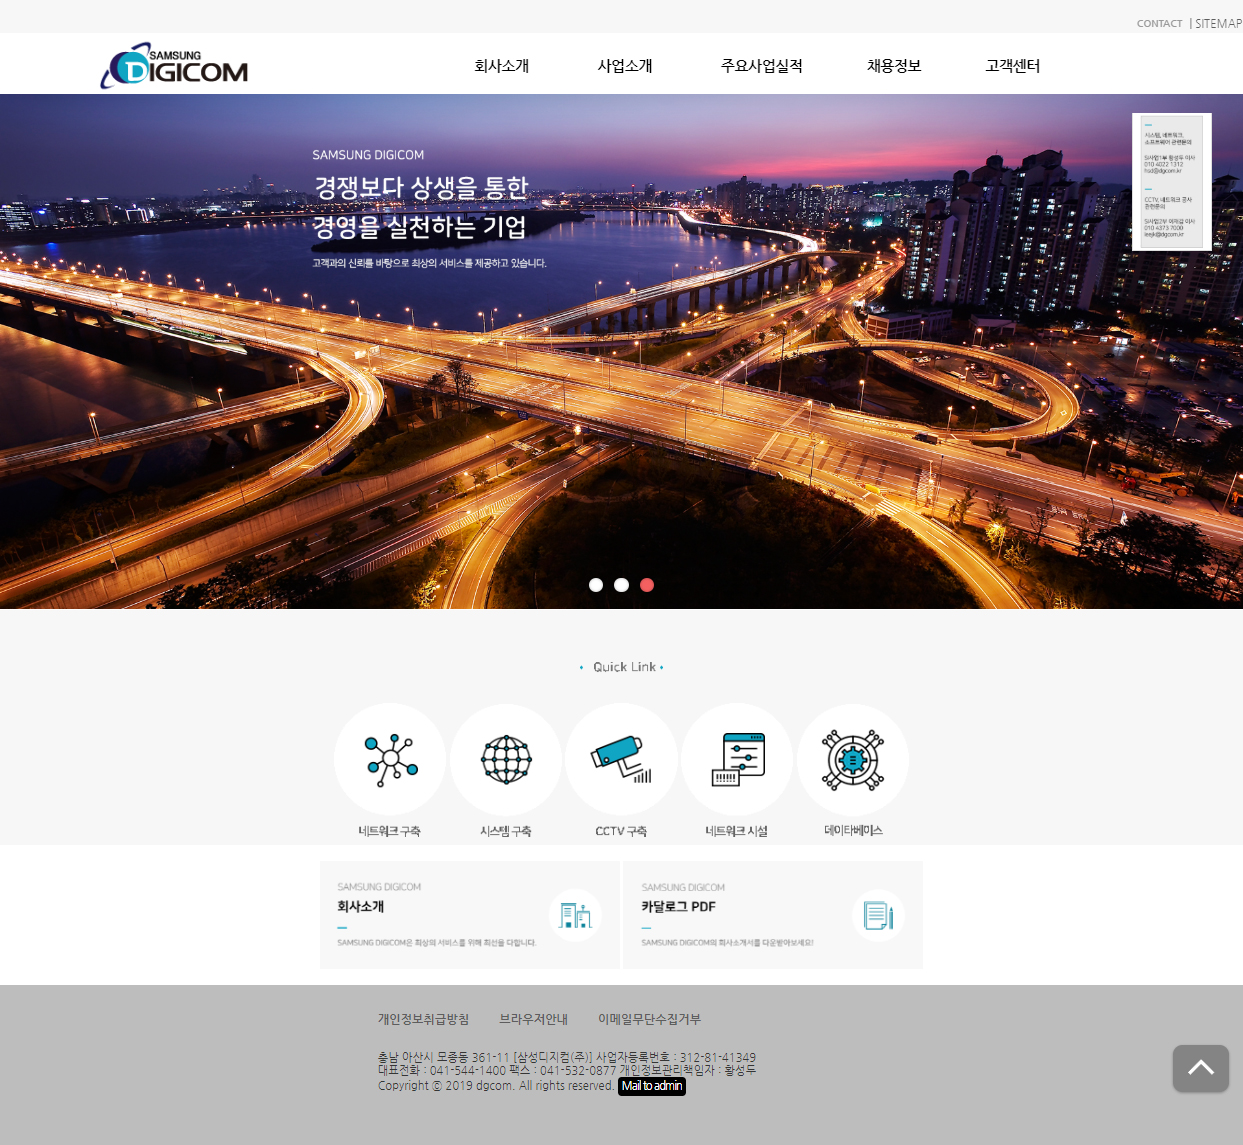Select the second carousel slide dot
Viewport: 1243px width, 1145px height.
621,585
